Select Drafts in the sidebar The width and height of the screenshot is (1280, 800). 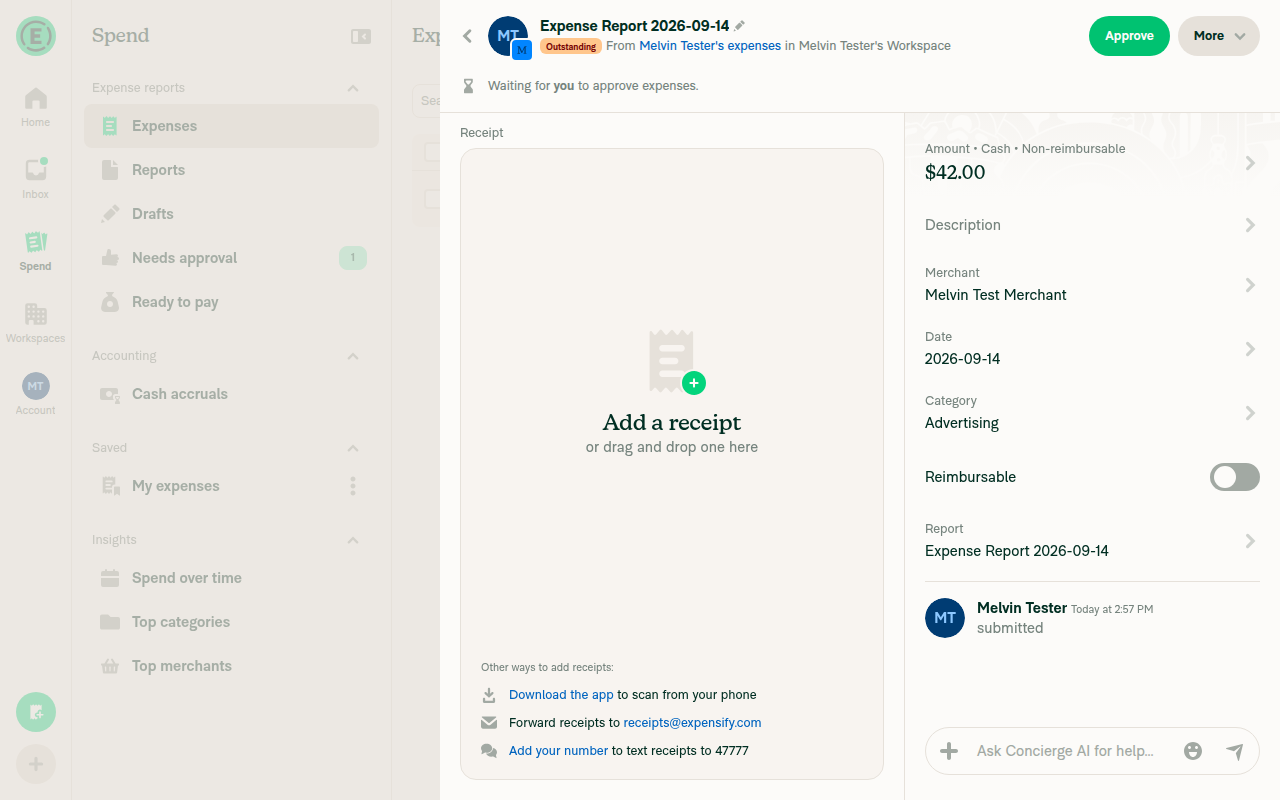(231, 214)
